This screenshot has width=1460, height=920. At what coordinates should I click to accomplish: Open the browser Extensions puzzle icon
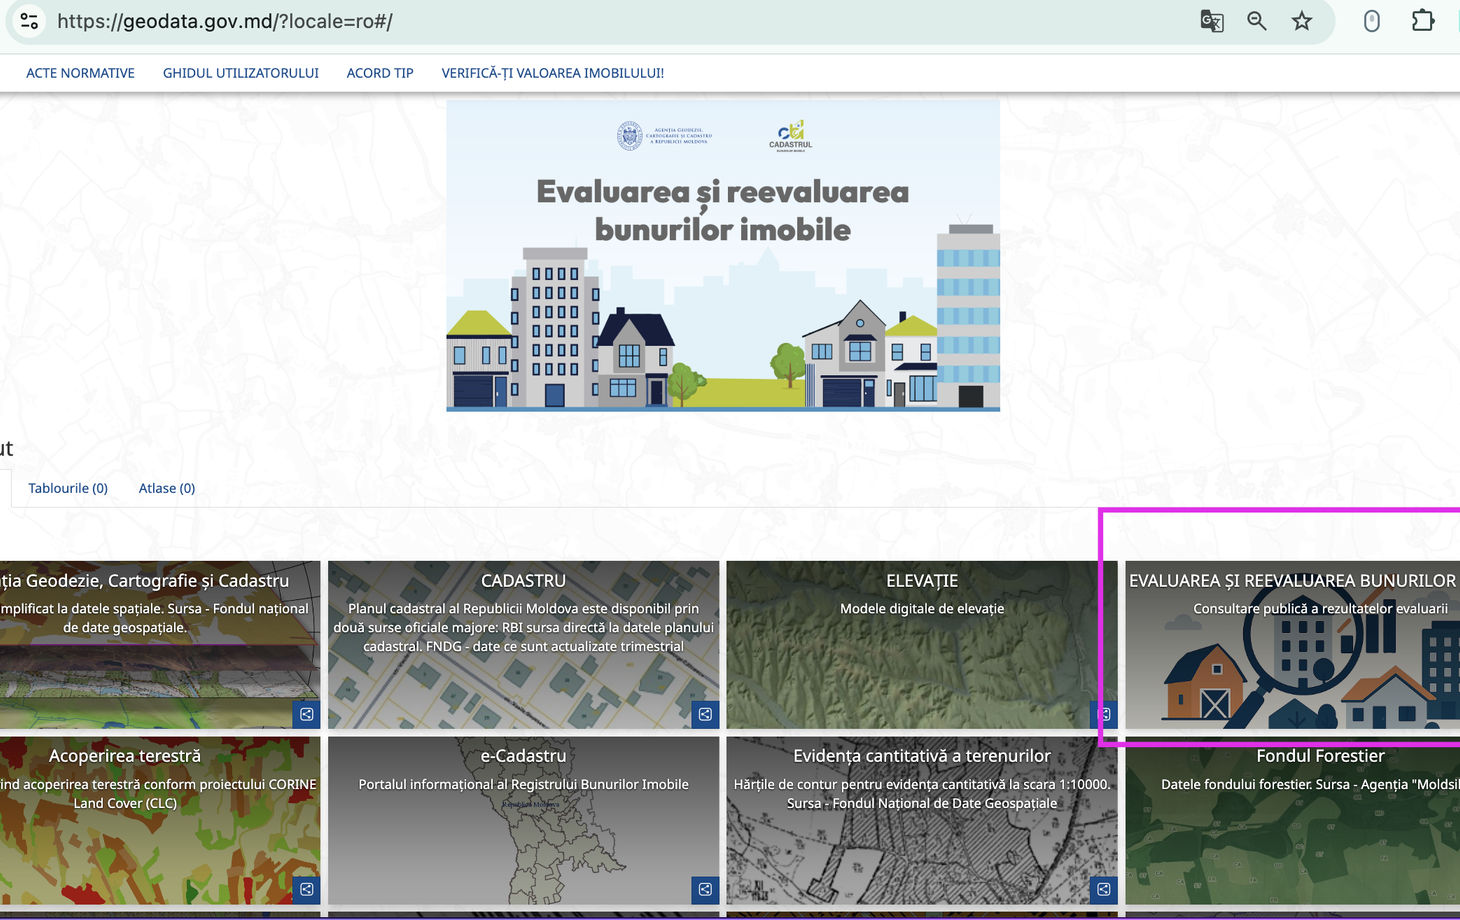pos(1422,21)
